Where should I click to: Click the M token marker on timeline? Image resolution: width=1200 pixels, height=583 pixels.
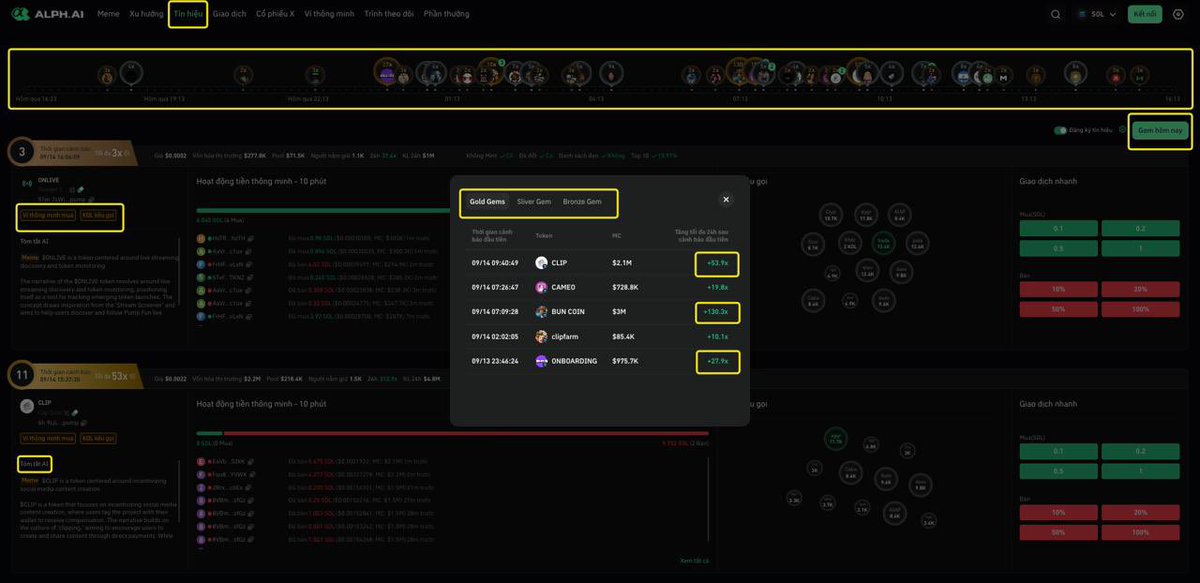[x=1004, y=77]
